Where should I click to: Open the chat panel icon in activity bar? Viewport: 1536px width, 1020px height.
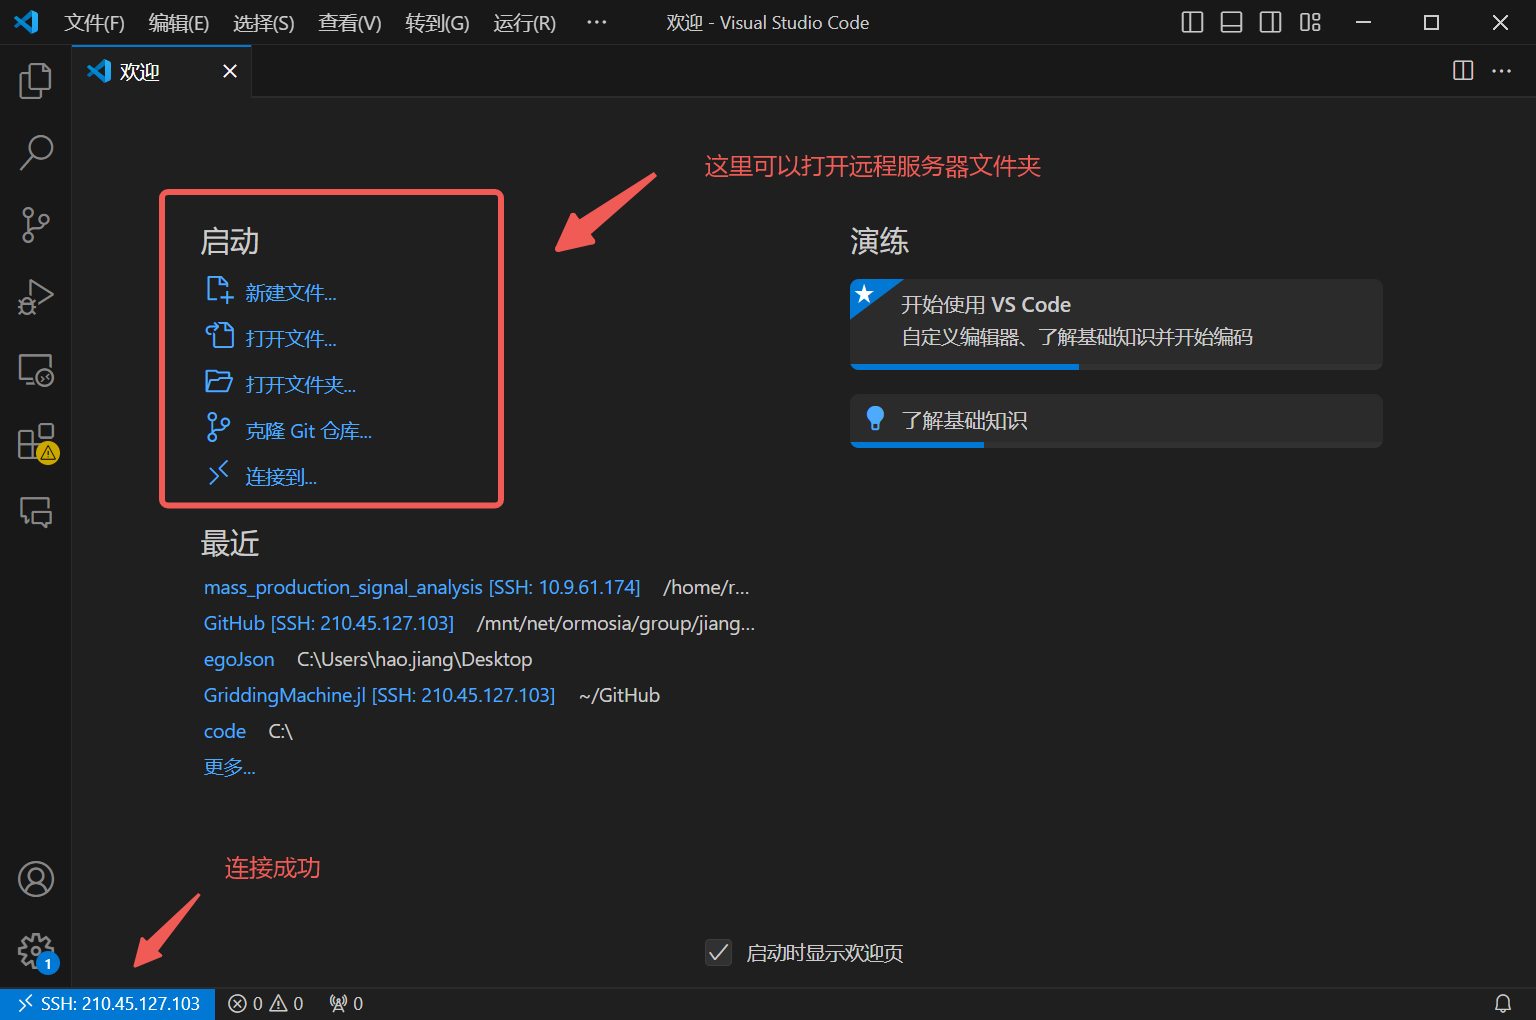(x=36, y=513)
